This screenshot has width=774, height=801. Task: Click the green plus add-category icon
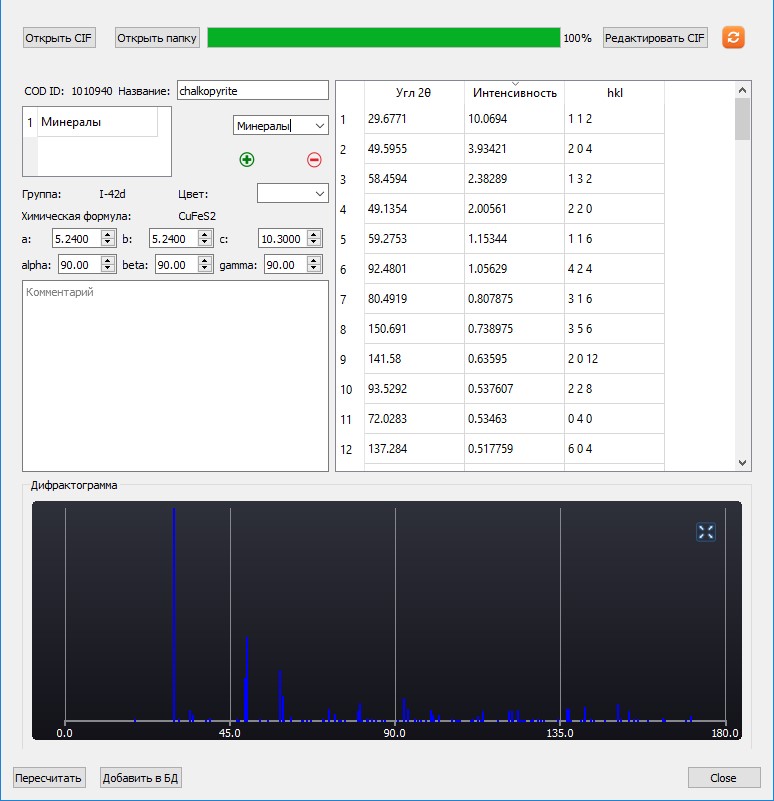(x=247, y=159)
